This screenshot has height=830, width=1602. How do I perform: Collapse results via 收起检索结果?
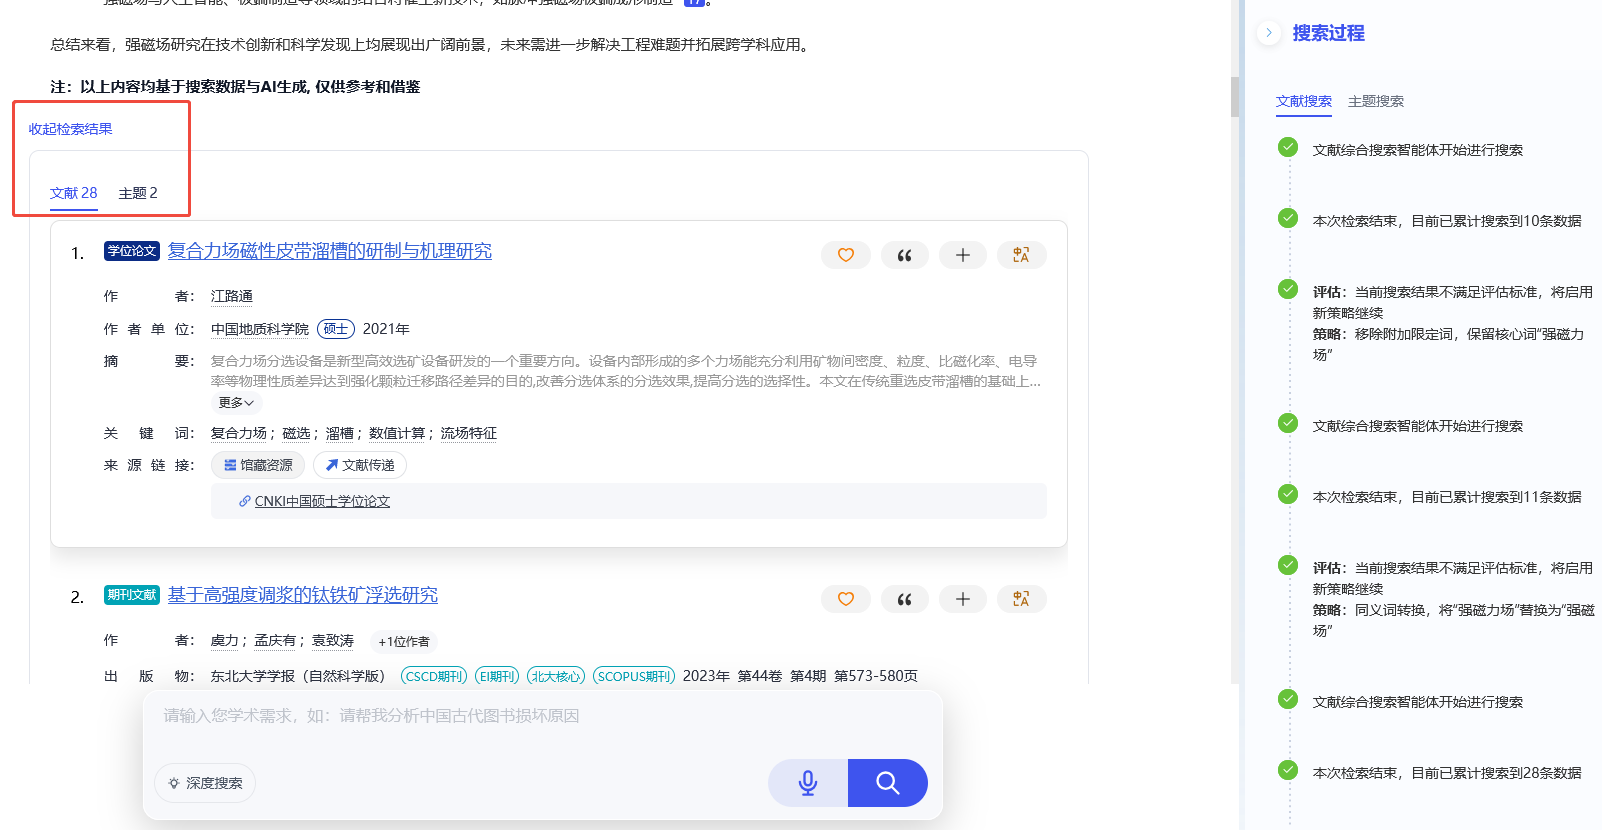click(x=70, y=129)
